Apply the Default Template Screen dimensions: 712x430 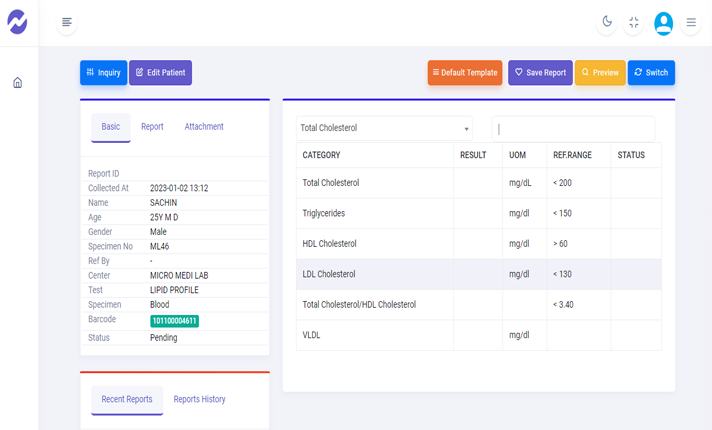tap(465, 73)
